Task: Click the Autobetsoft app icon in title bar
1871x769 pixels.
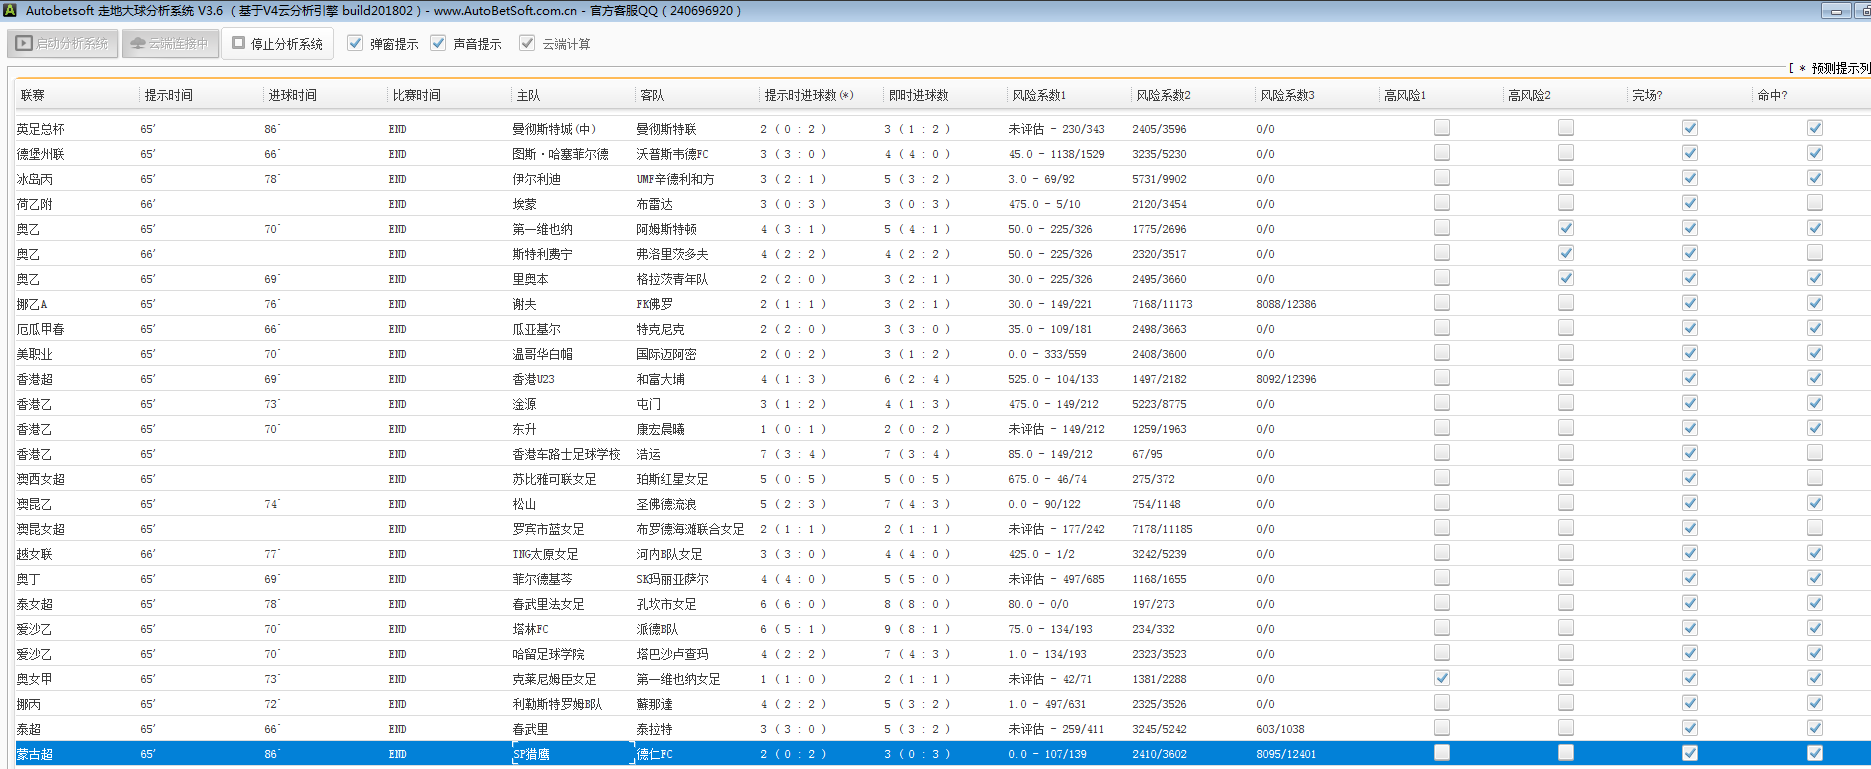Action: coord(11,11)
